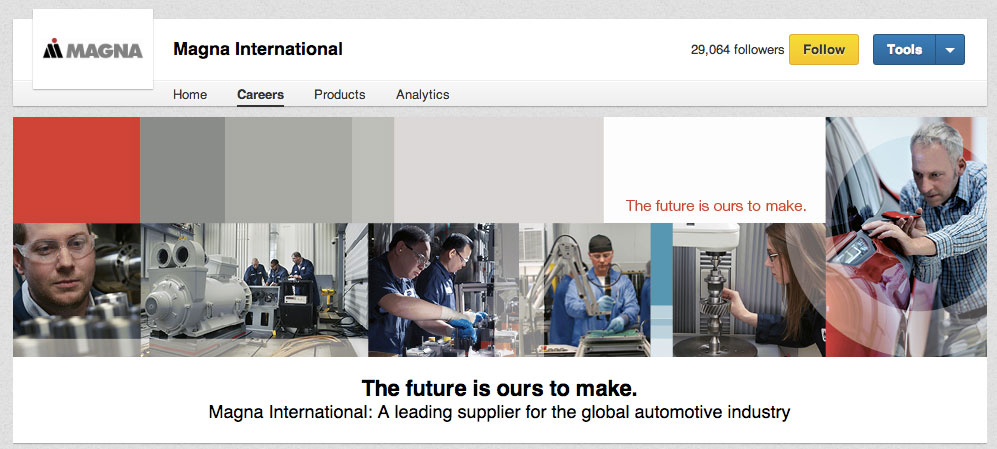997x449 pixels.
Task: Open the Products tab
Action: [x=339, y=95]
